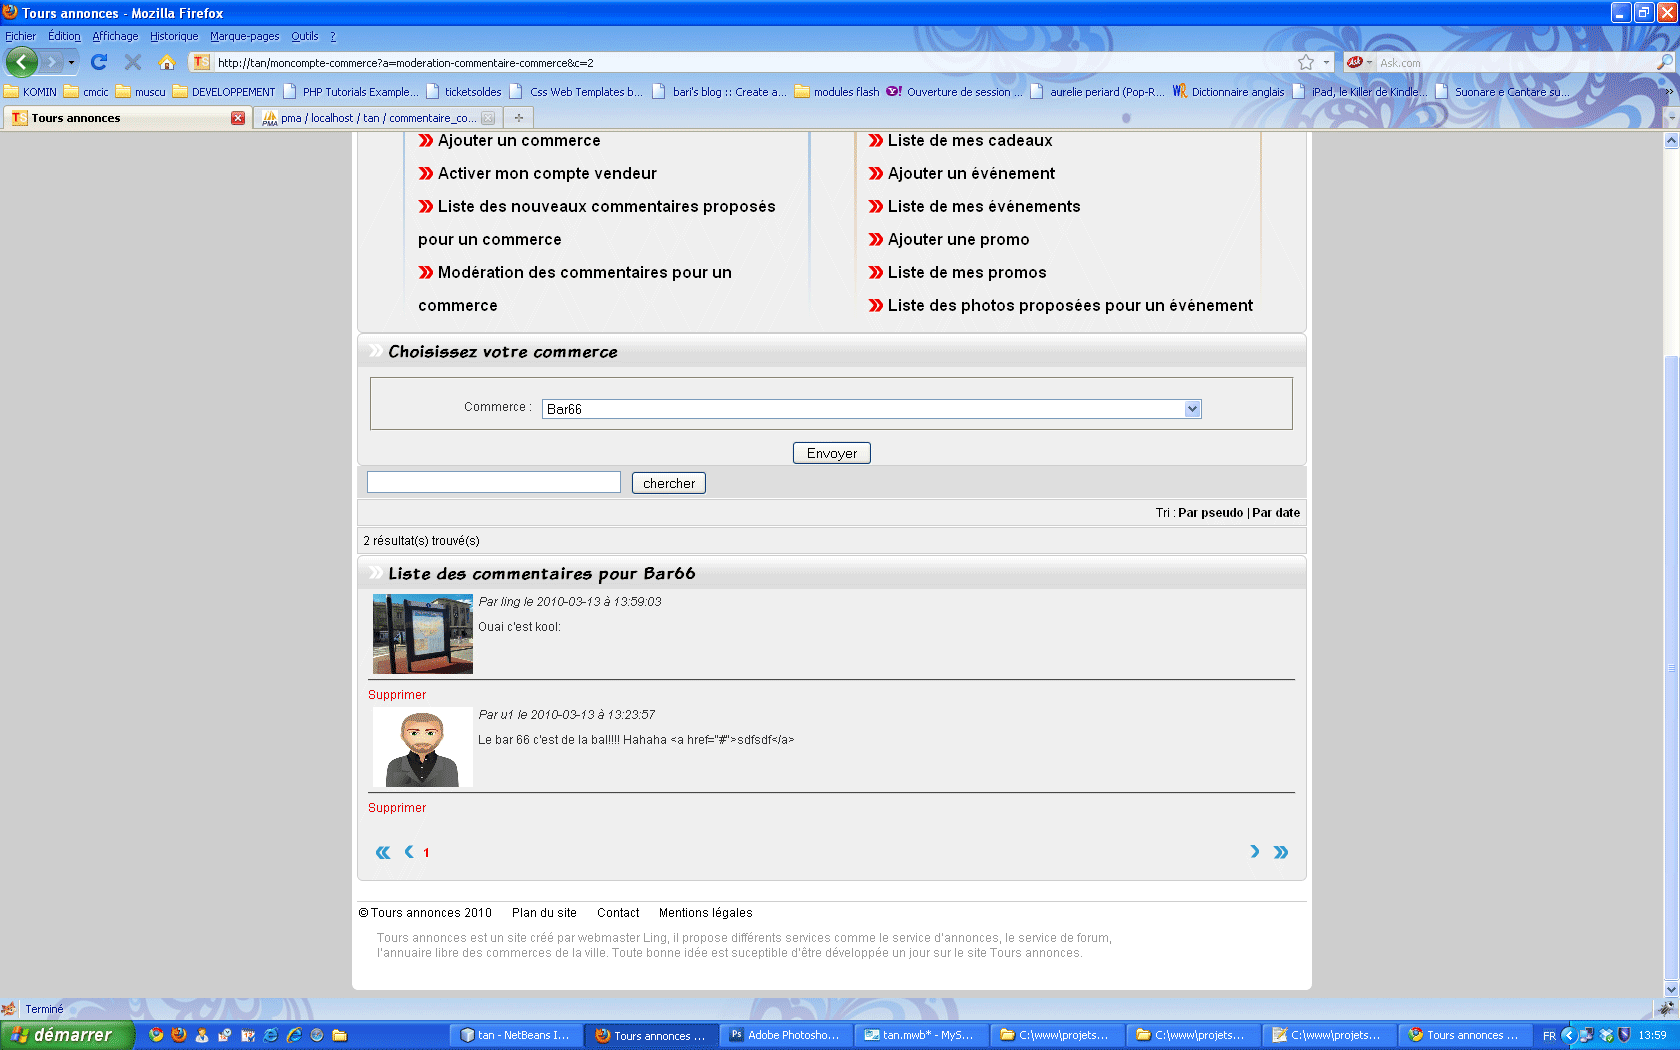Click the Firefox back arrow button
The width and height of the screenshot is (1680, 1050).
tap(21, 62)
